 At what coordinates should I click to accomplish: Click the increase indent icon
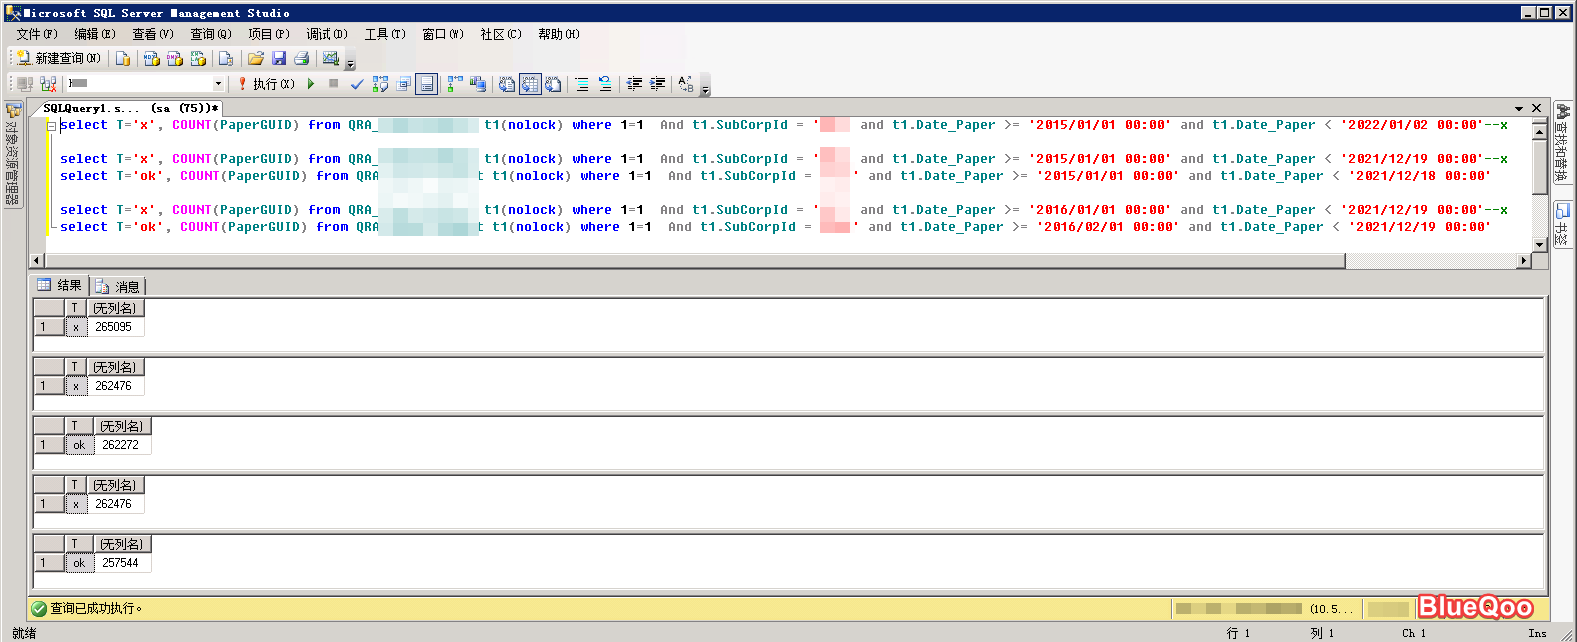657,84
